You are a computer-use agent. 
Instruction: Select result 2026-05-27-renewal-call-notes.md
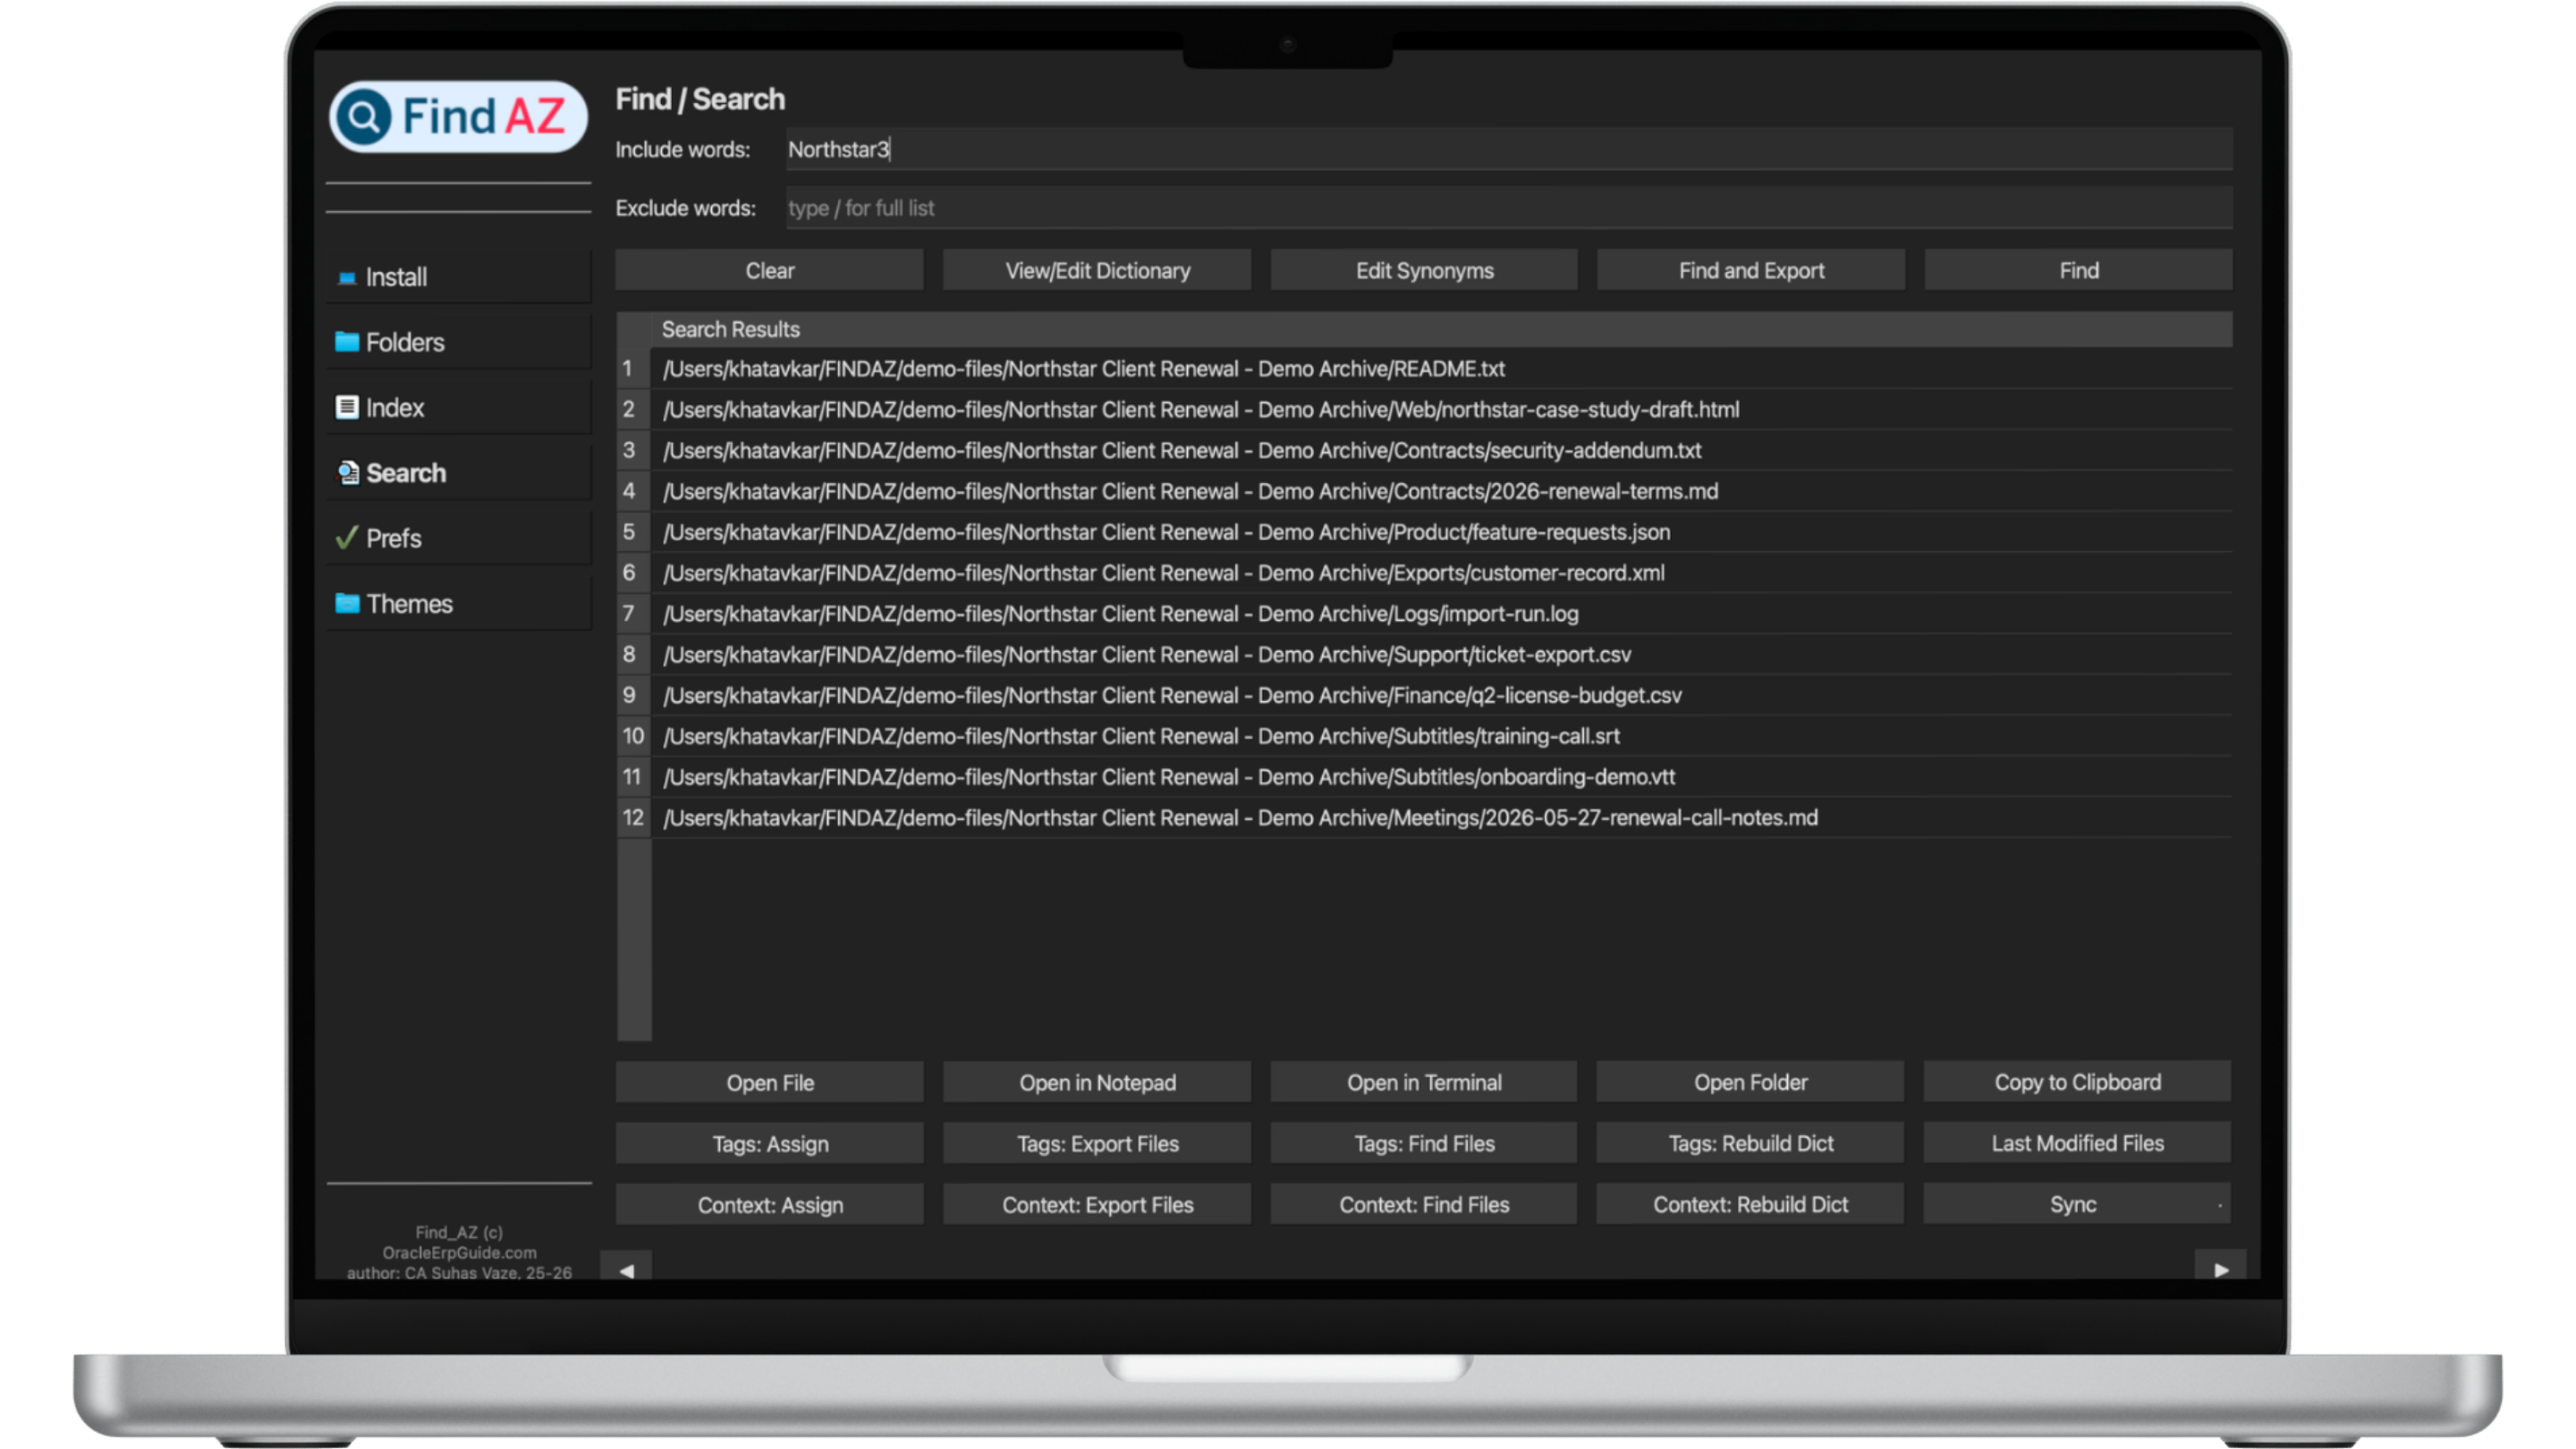point(1442,817)
